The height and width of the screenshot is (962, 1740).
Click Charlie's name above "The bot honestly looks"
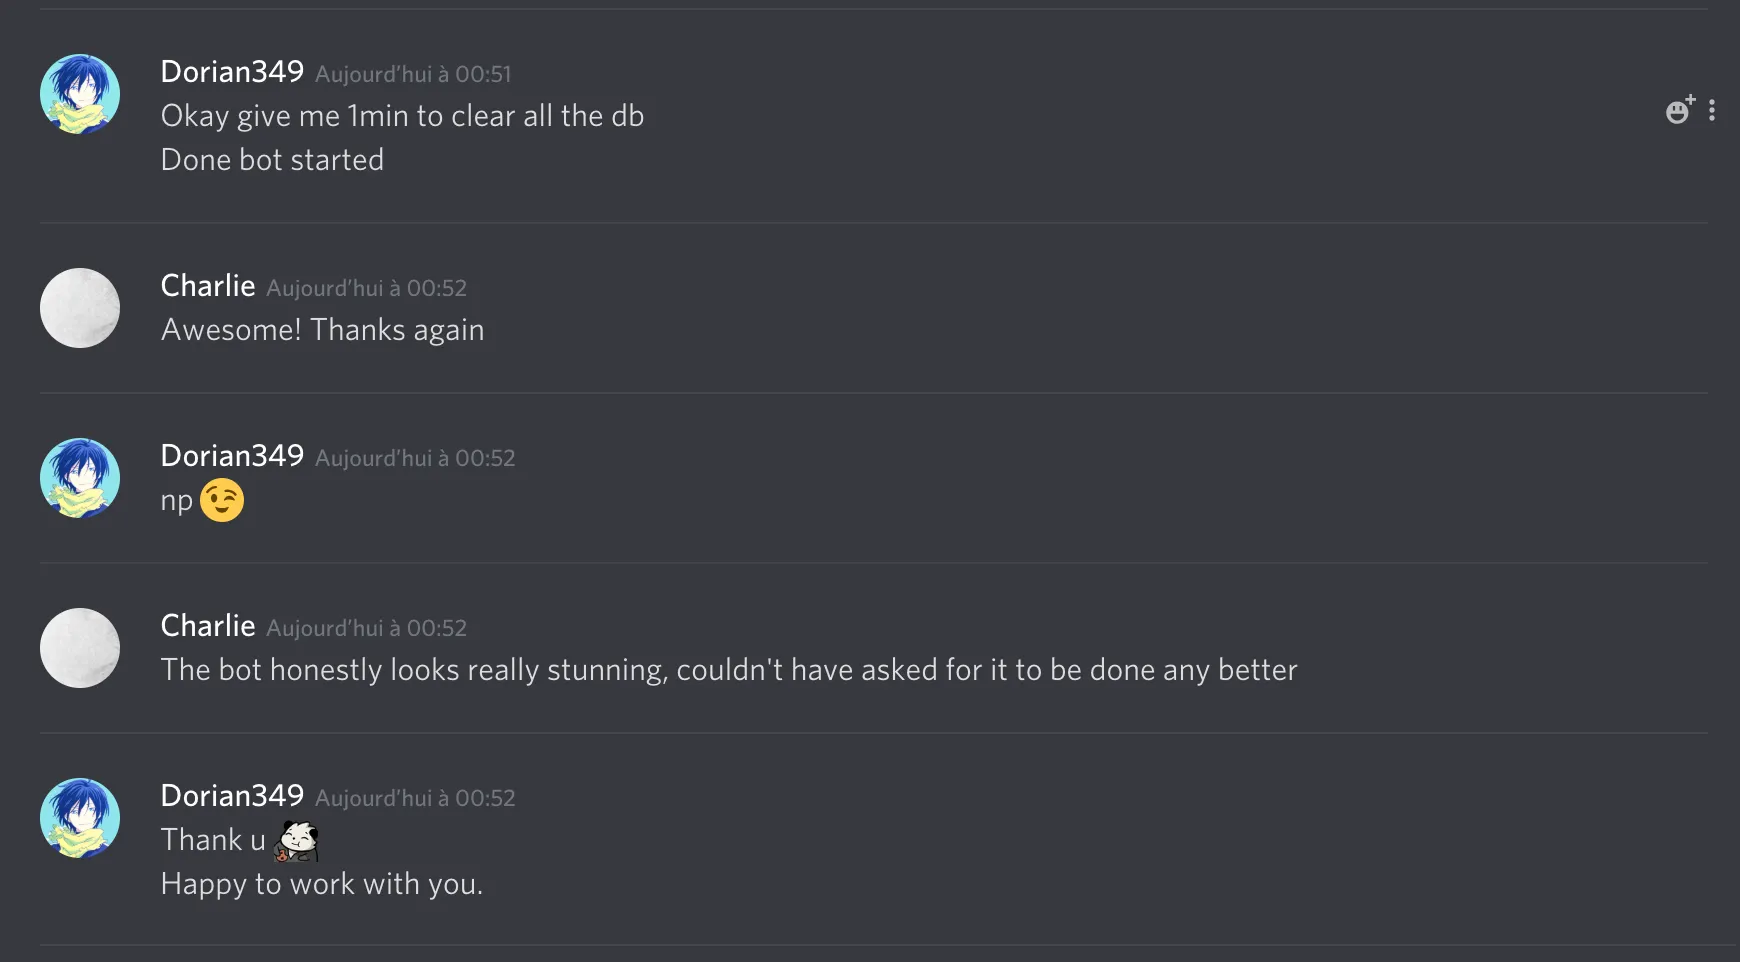[x=208, y=626]
